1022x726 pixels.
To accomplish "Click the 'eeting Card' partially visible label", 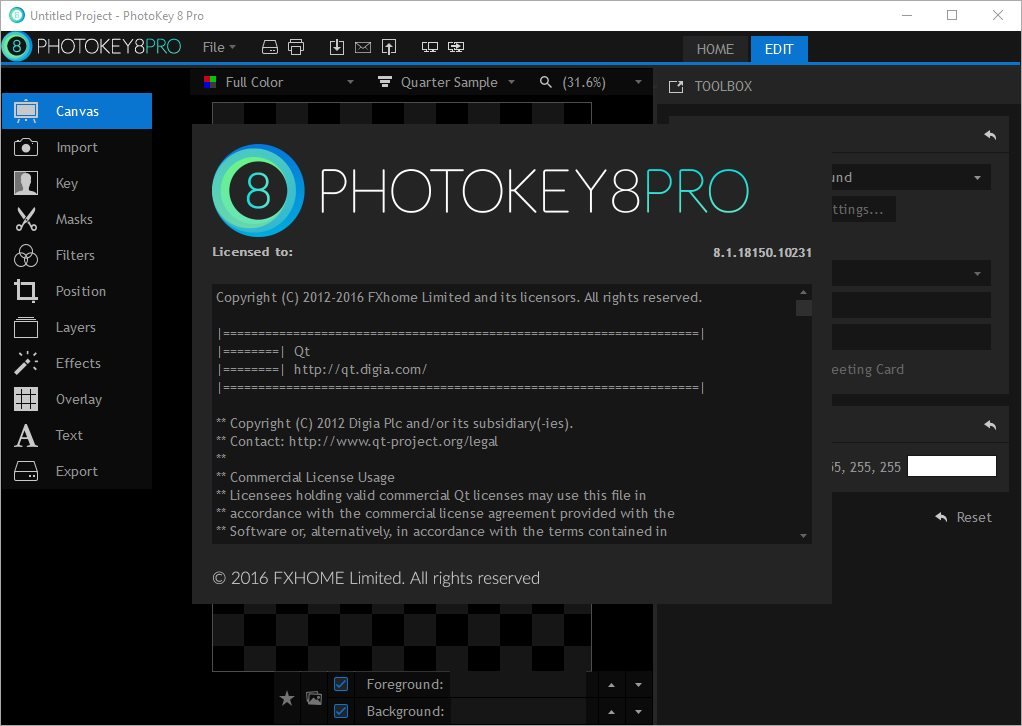I will click(x=868, y=370).
